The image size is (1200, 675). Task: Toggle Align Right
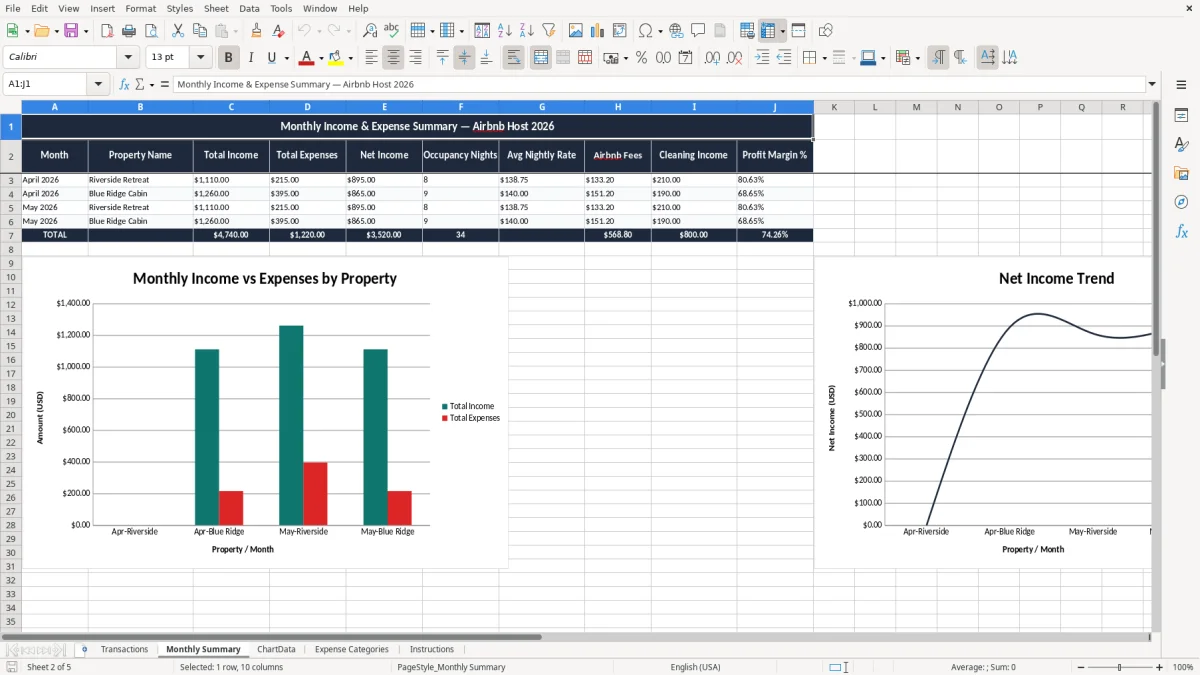(416, 58)
